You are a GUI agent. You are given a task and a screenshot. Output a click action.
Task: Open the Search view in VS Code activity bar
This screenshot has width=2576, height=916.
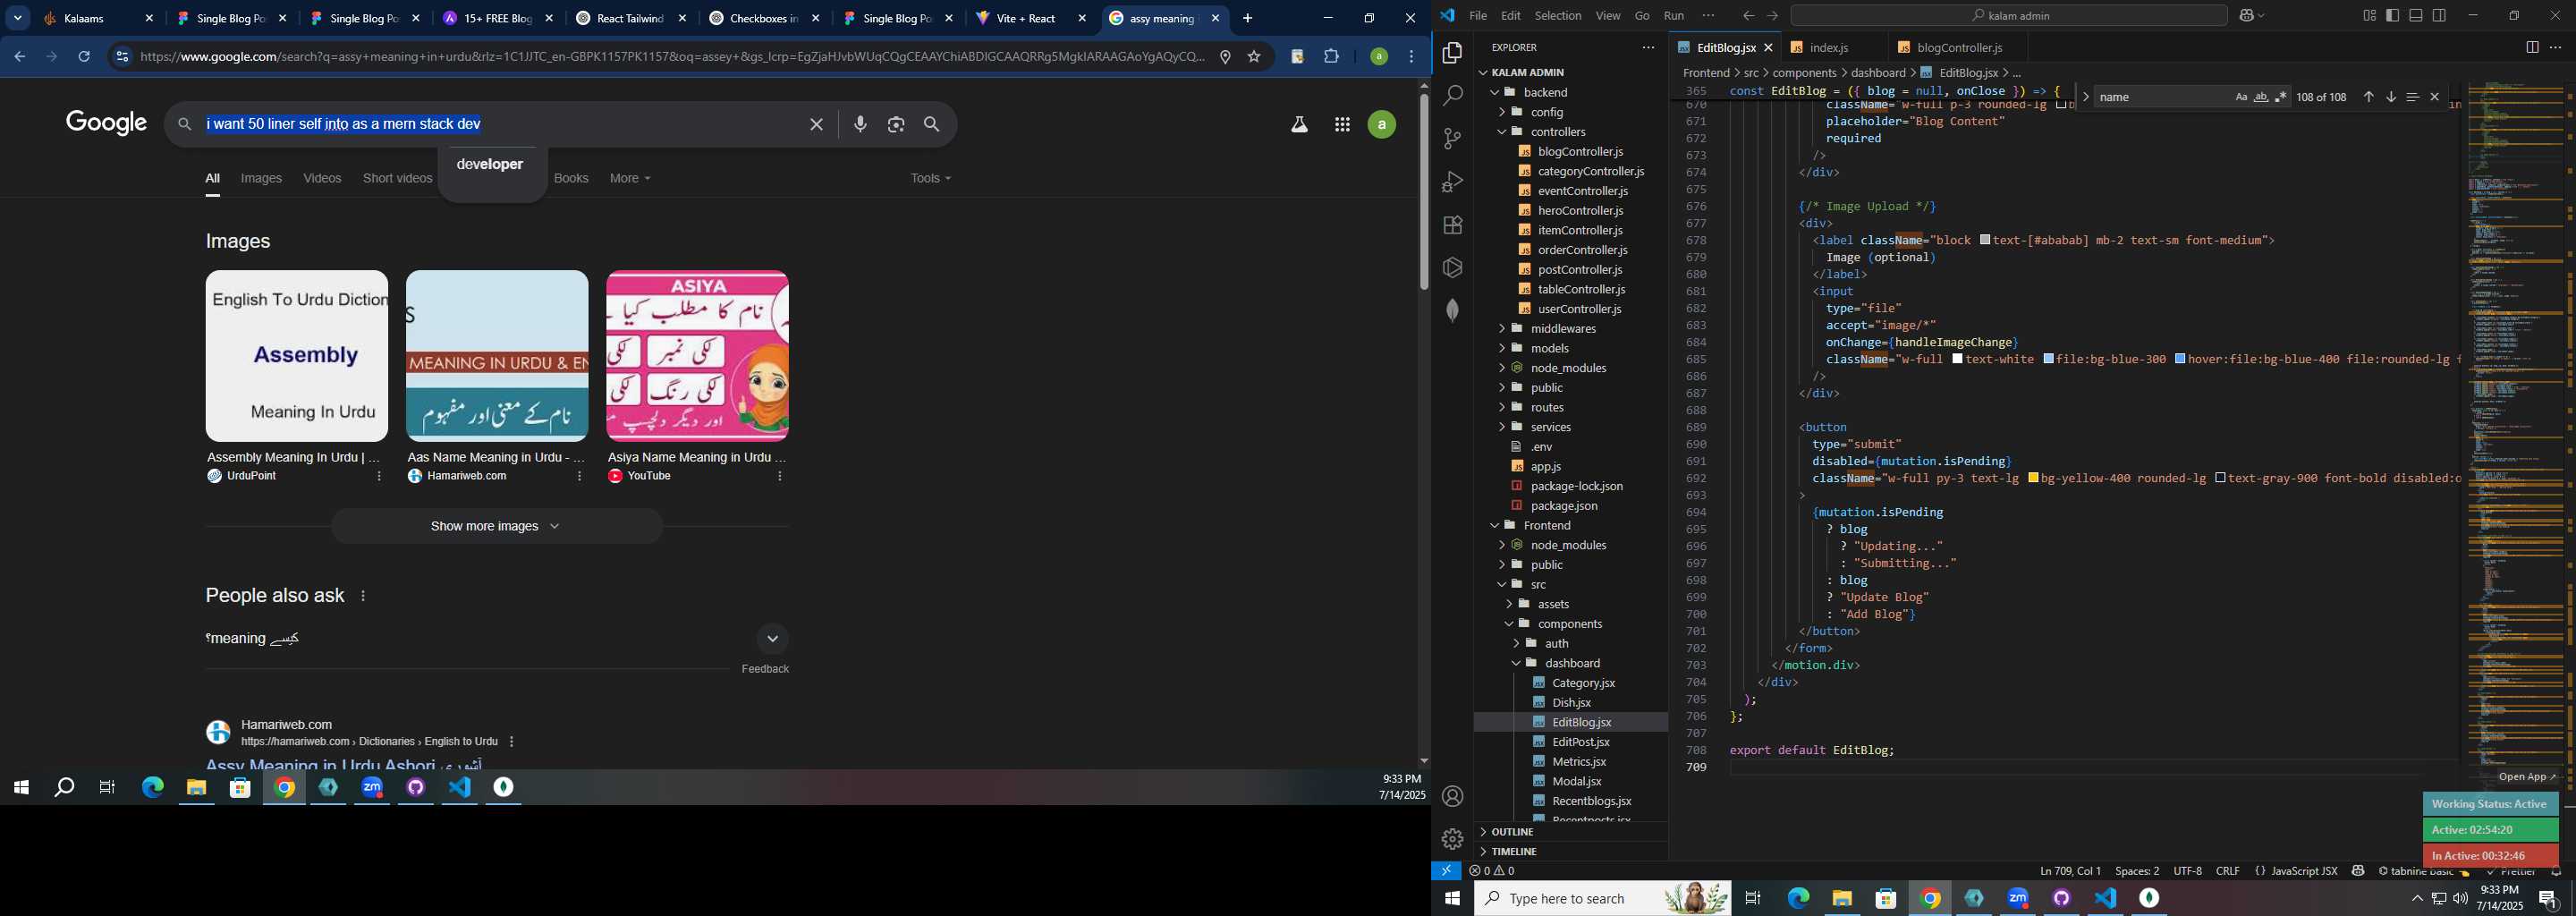[1452, 96]
